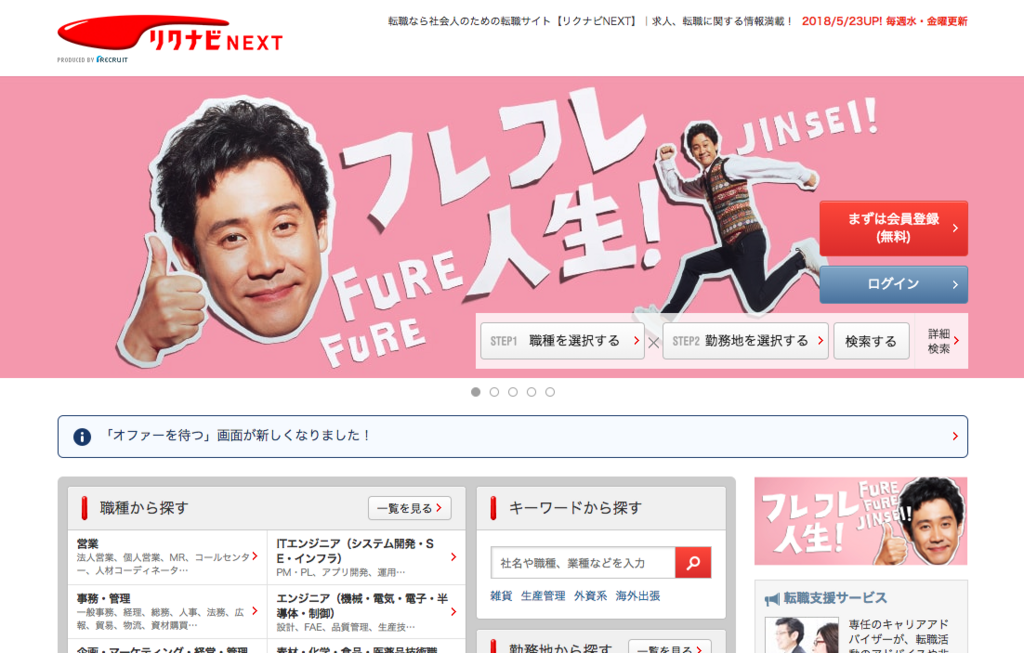Screen dimensions: 1024x653
Task: Open the ITエンジニア job category
Action: pos(366,557)
